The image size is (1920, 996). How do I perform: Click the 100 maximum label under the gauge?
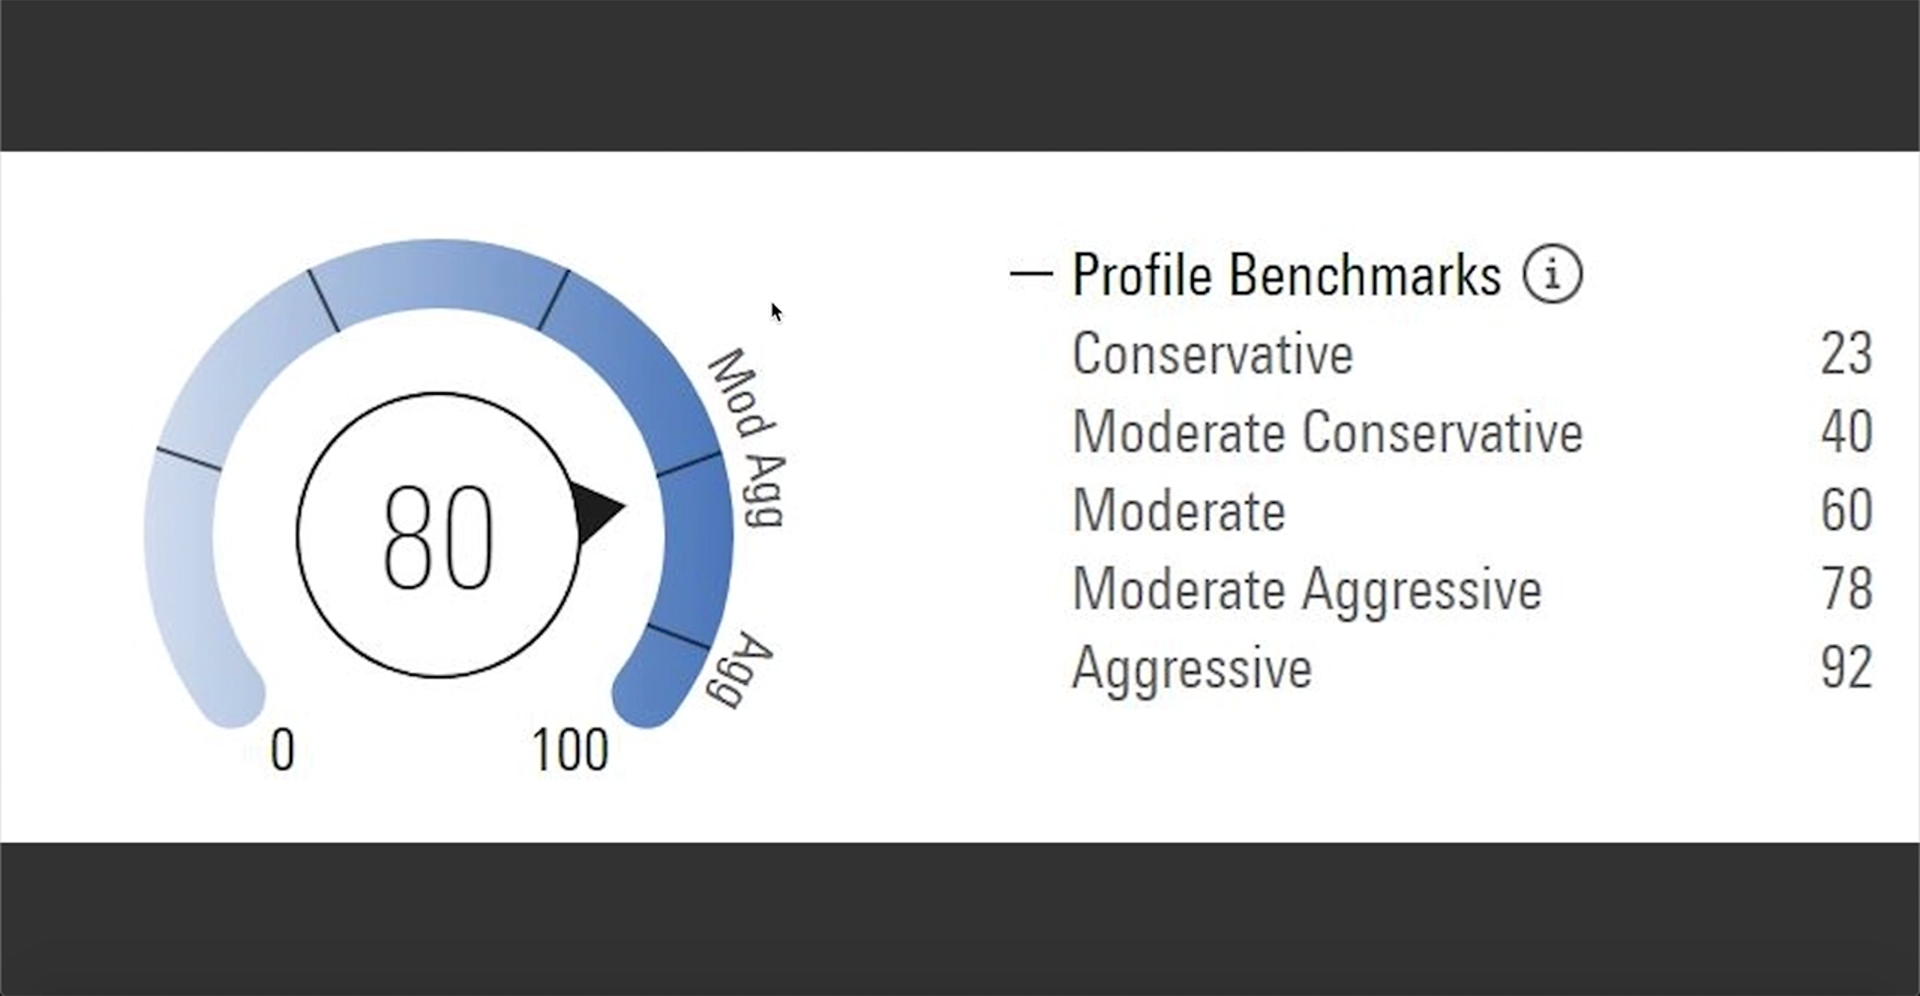click(x=569, y=750)
